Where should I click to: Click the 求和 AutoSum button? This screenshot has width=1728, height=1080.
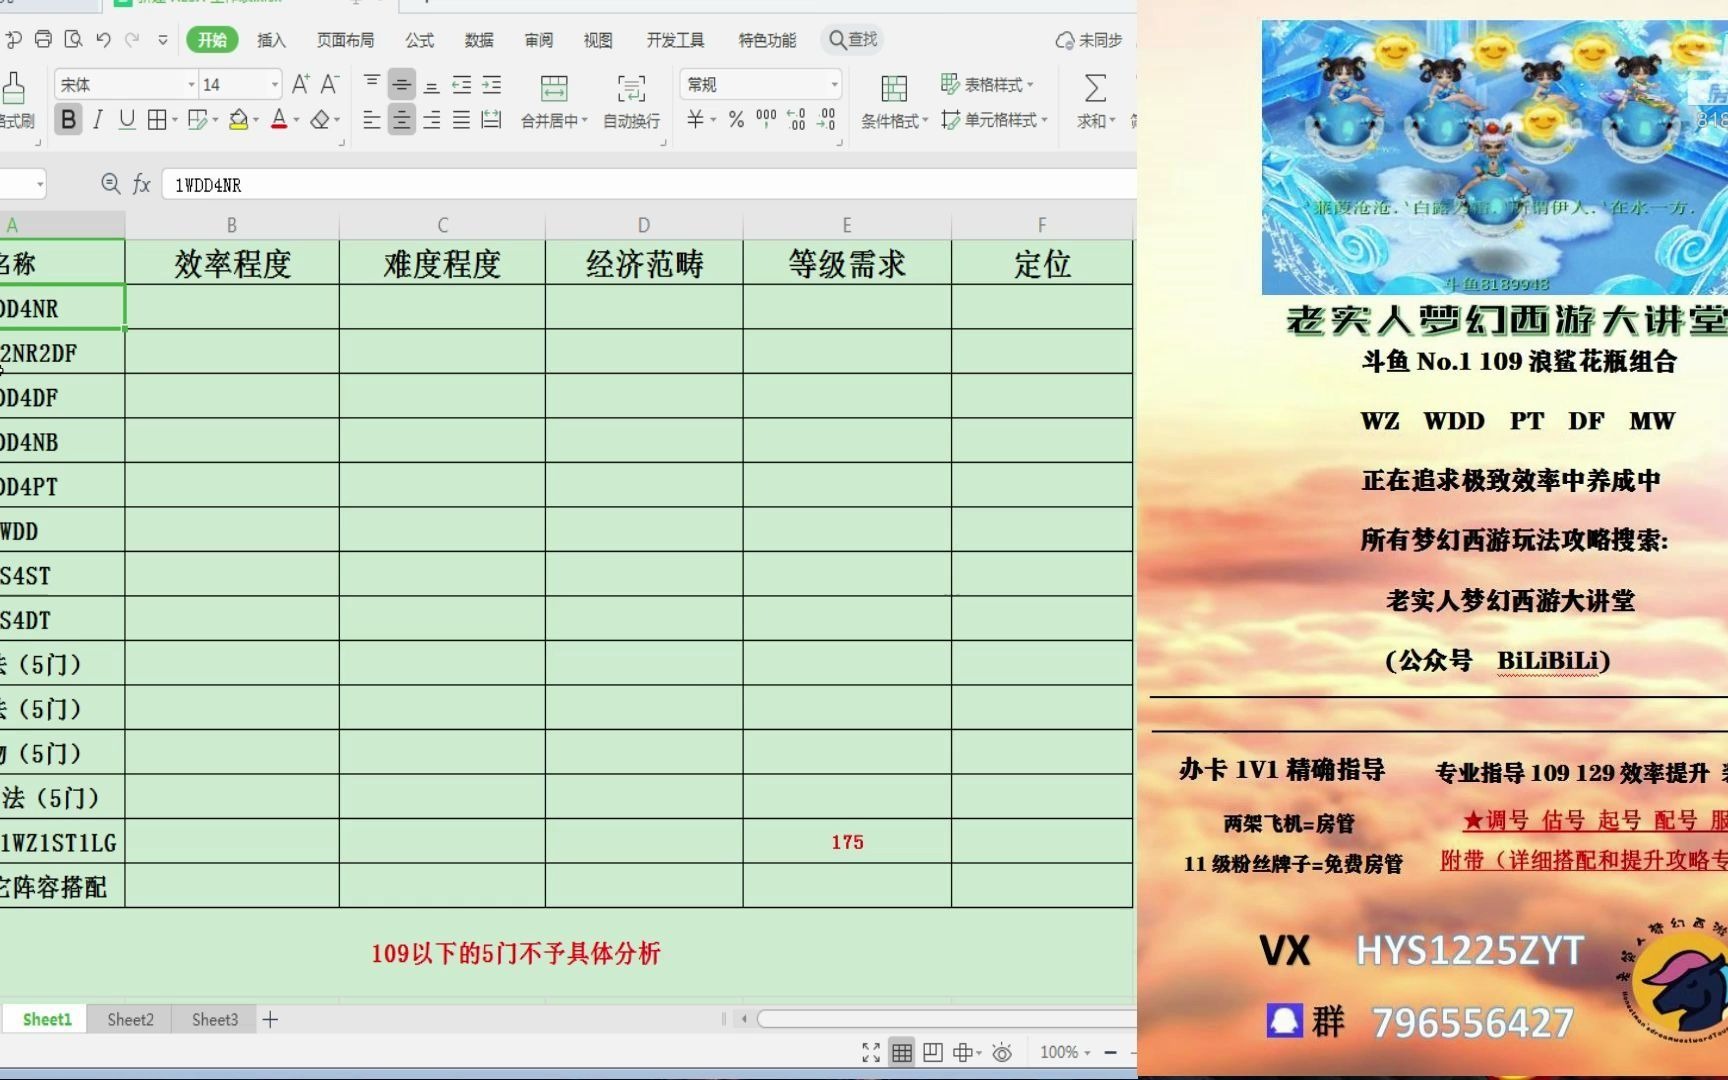point(1095,101)
